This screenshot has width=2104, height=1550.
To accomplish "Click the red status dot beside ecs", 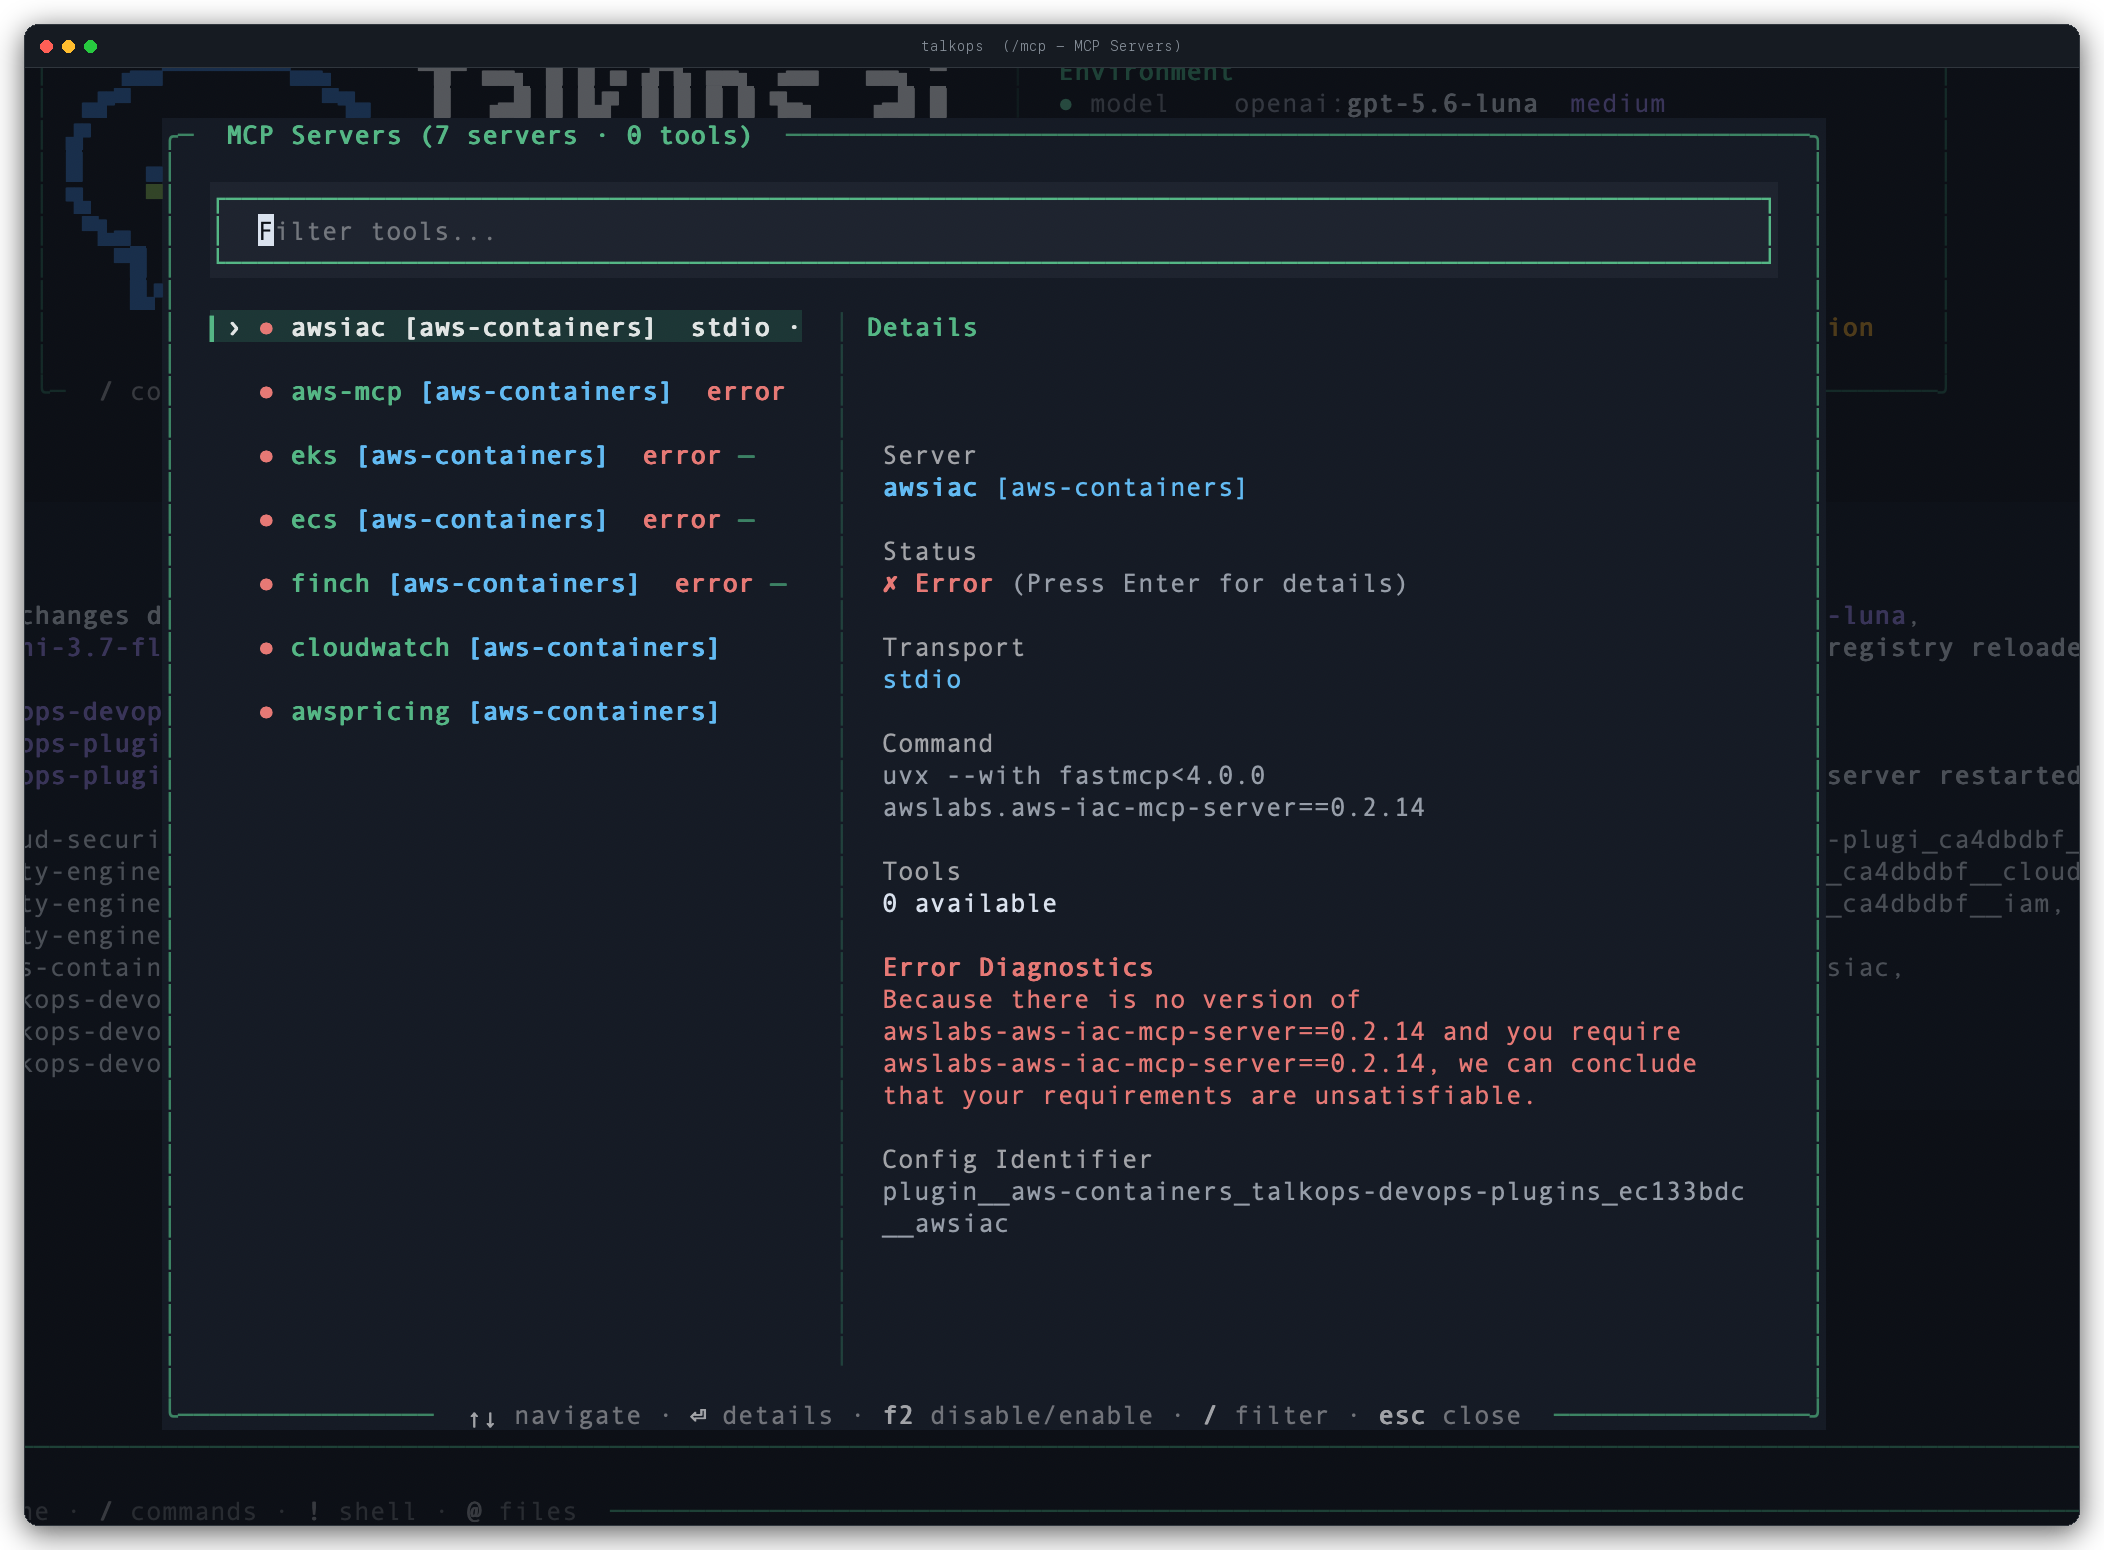I will click(266, 520).
